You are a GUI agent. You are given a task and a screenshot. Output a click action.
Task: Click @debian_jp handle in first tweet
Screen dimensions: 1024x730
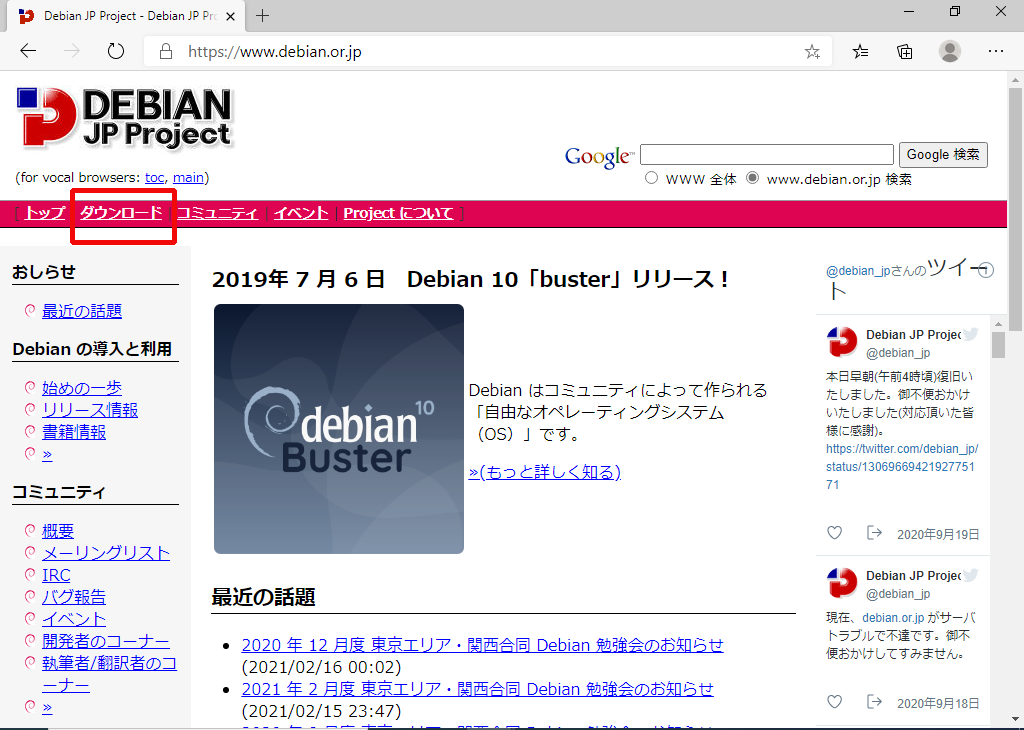898,353
